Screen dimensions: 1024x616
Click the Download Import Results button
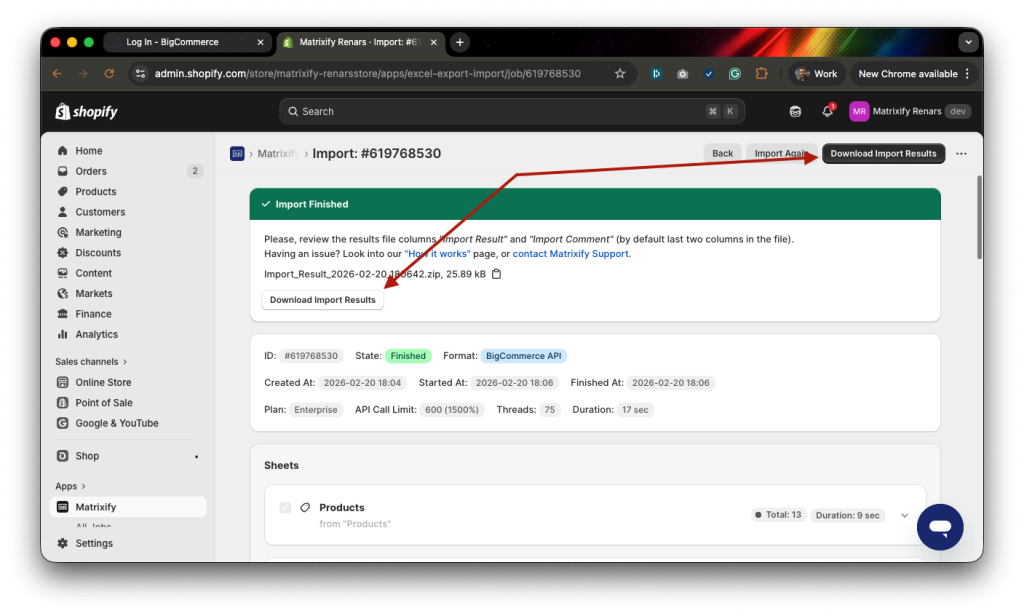click(883, 153)
